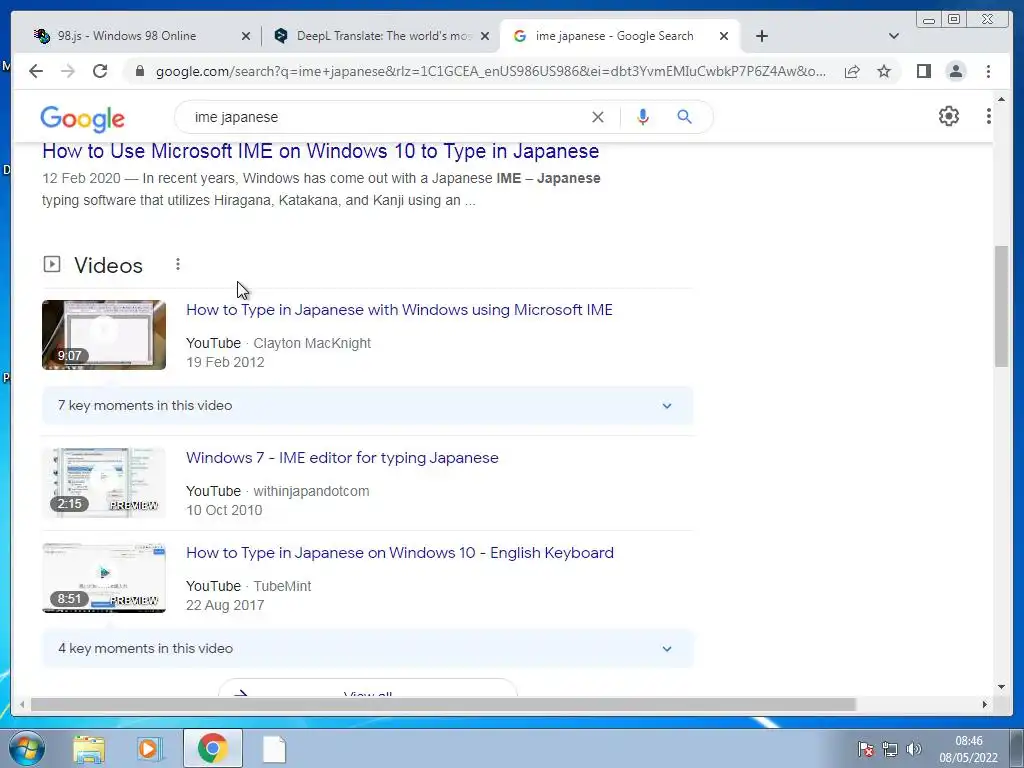Screen dimensions: 1024x768
Task: Open How to Type in Japanese on Windows 10 video
Action: pyautogui.click(x=400, y=552)
